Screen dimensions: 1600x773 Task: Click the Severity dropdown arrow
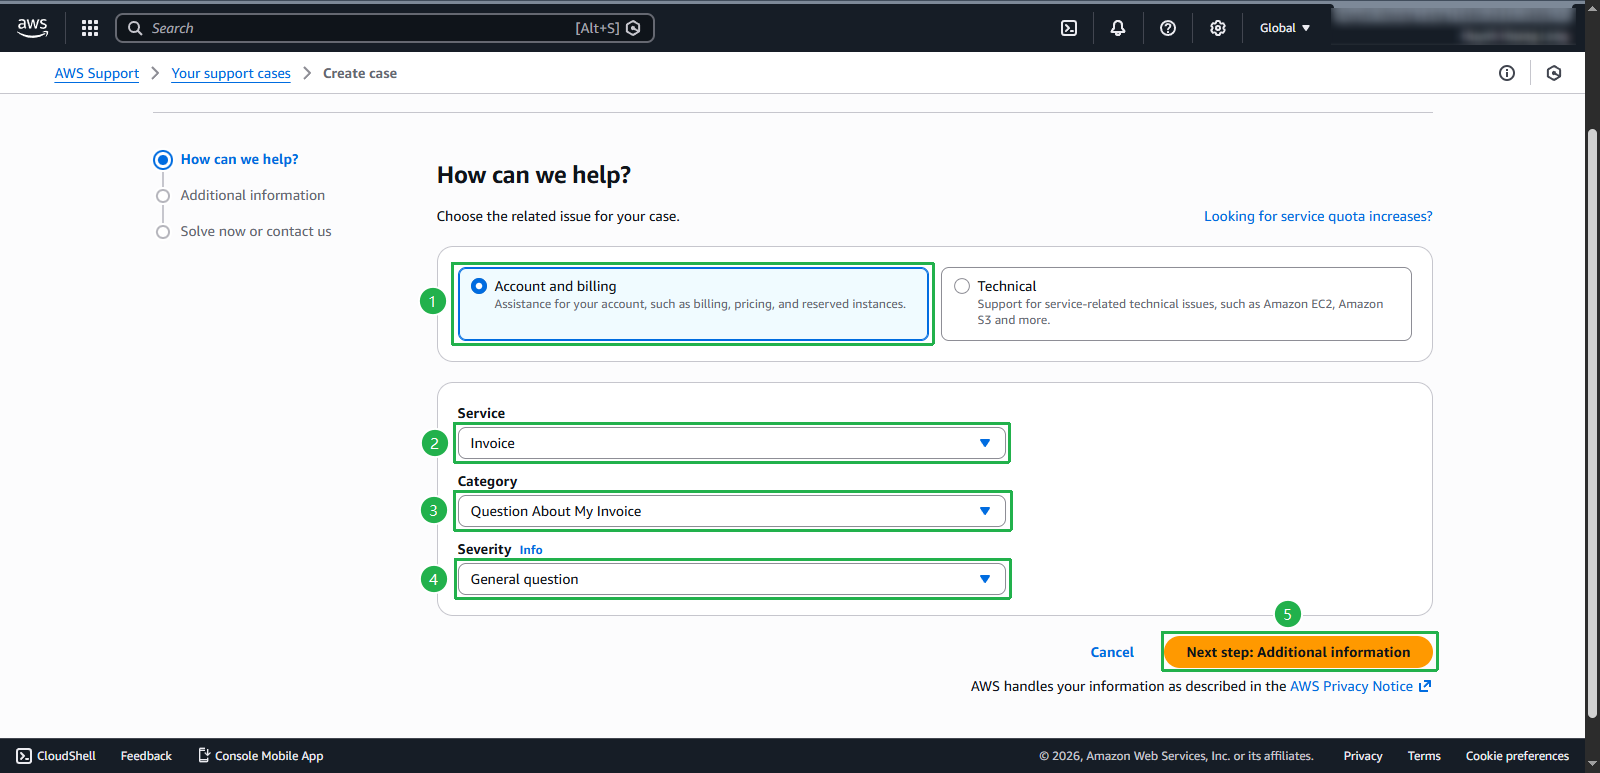click(x=985, y=579)
